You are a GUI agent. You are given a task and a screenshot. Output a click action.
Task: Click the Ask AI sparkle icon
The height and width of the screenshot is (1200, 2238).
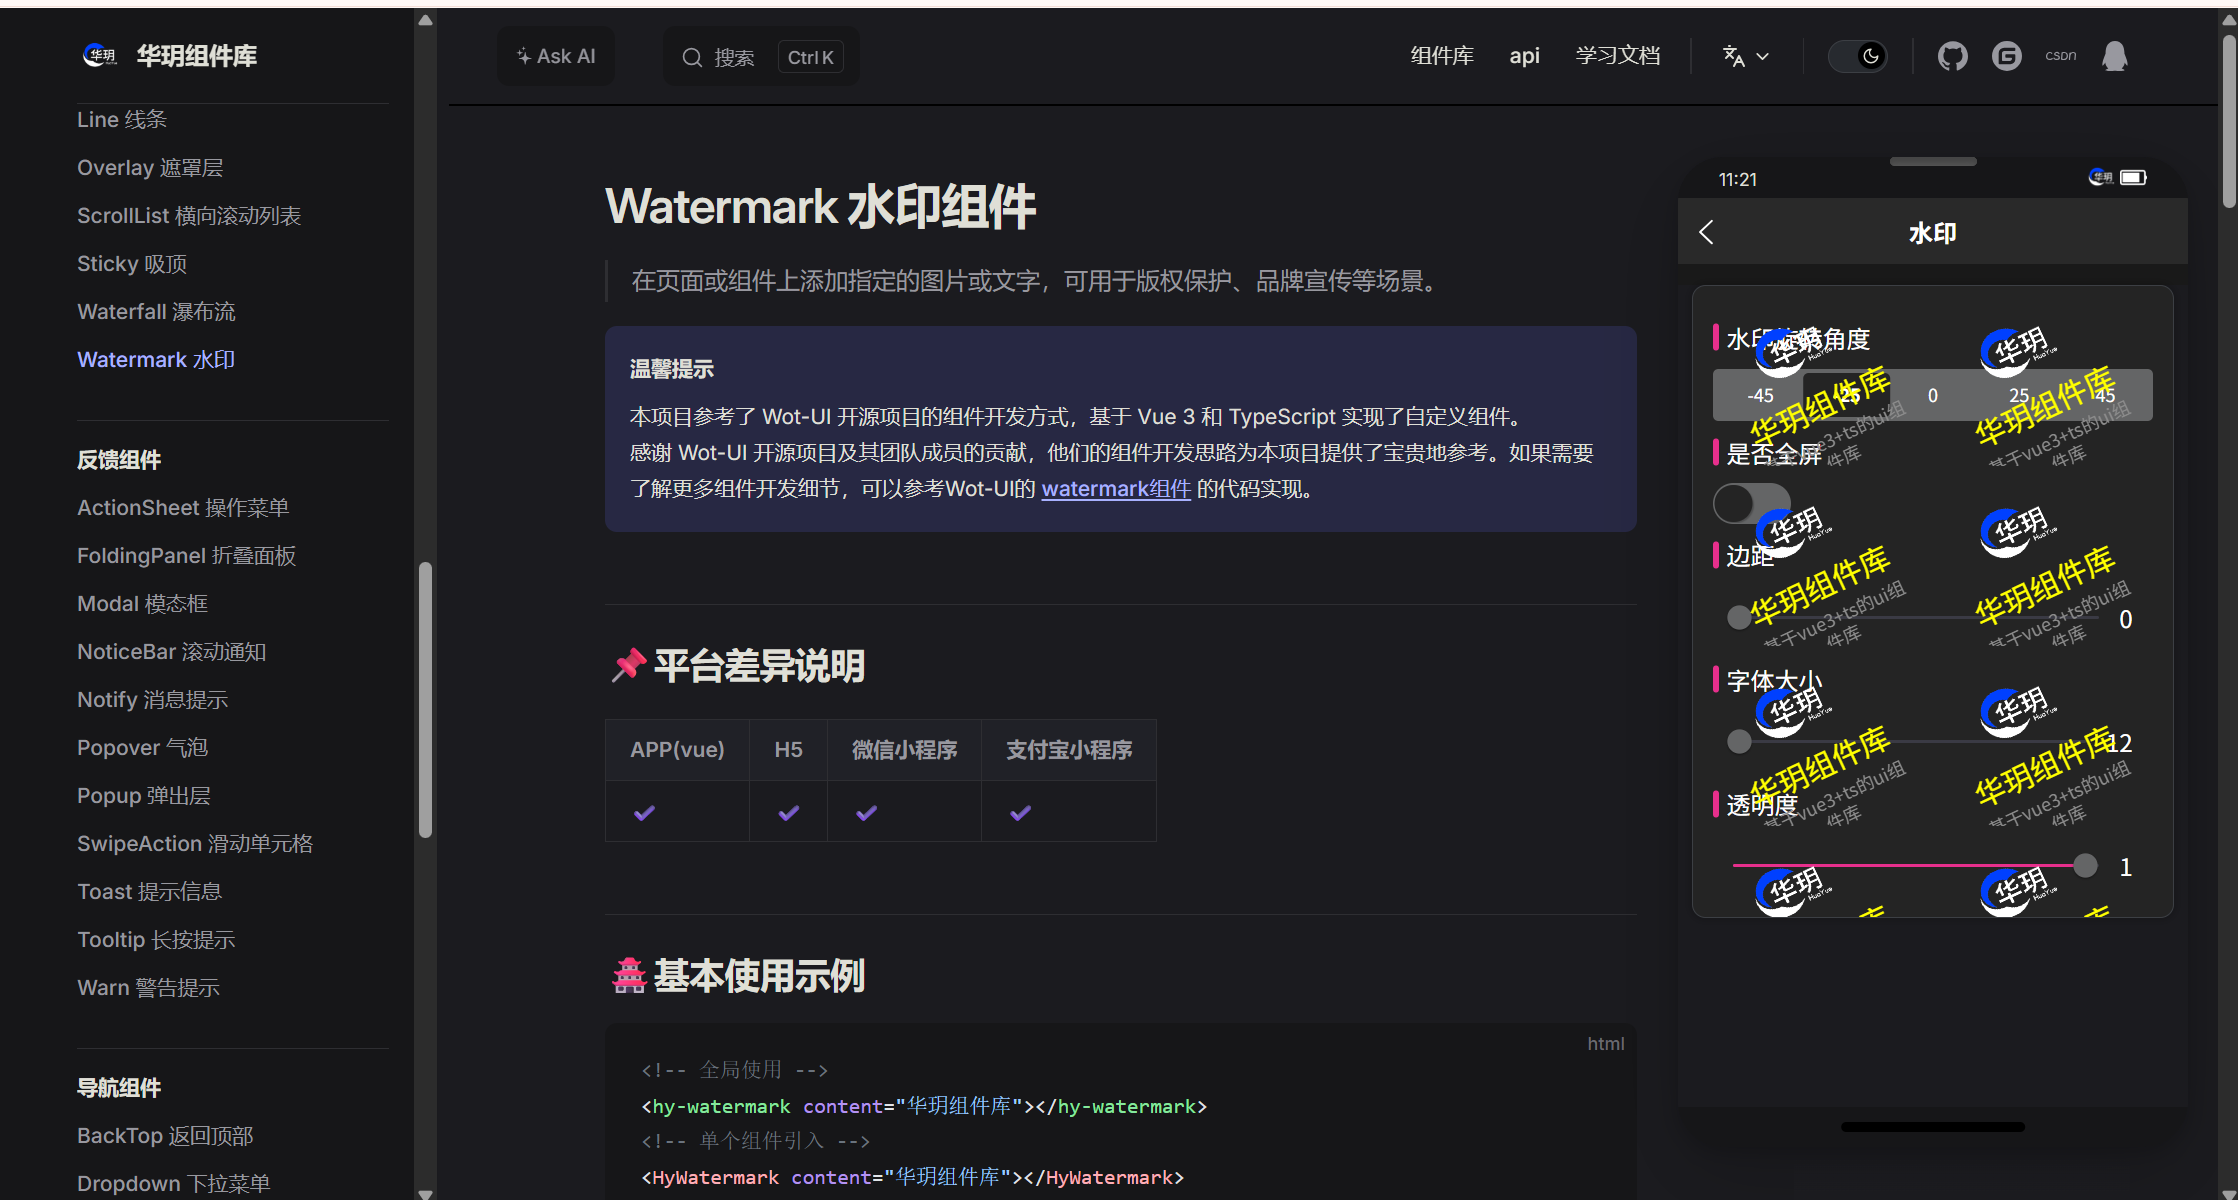click(x=523, y=55)
